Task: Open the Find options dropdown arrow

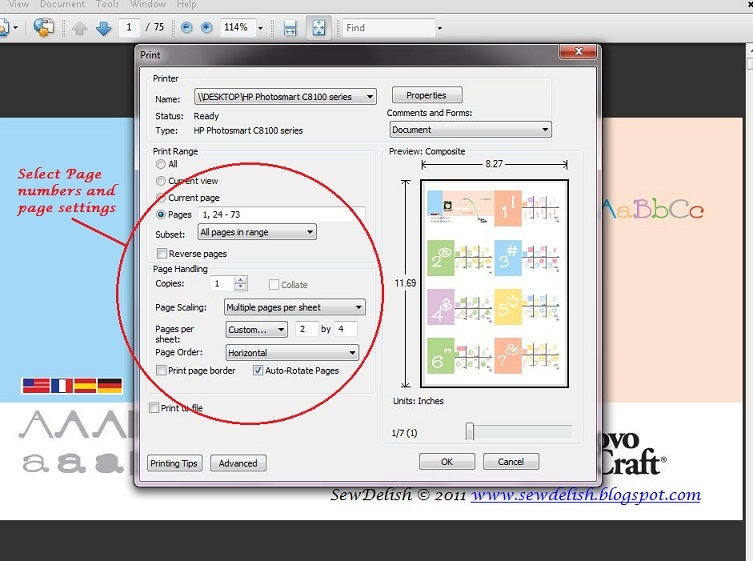Action: [x=439, y=28]
